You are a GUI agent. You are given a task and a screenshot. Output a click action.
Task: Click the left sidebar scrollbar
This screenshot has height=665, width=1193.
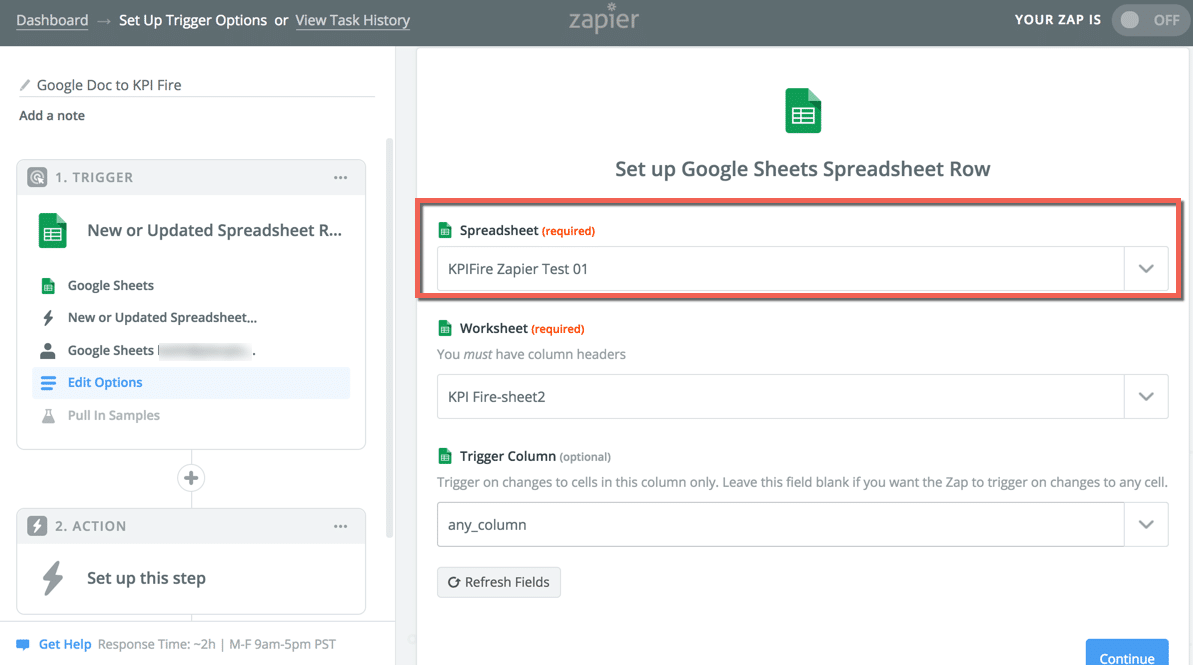click(390, 338)
